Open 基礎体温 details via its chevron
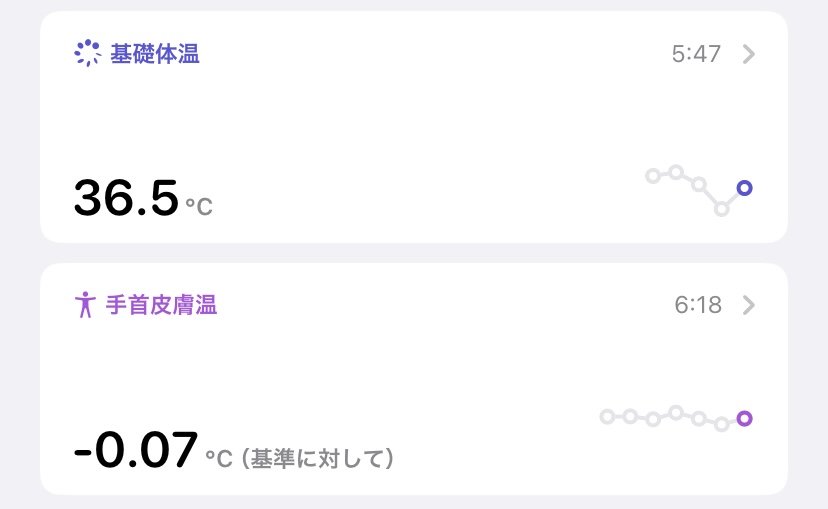Viewport: 828px width, 509px height. pyautogui.click(x=748, y=54)
